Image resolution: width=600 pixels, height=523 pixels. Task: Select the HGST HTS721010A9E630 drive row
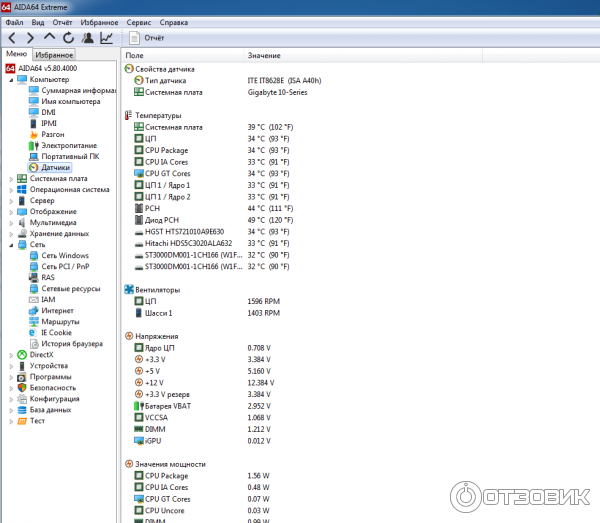212,232
